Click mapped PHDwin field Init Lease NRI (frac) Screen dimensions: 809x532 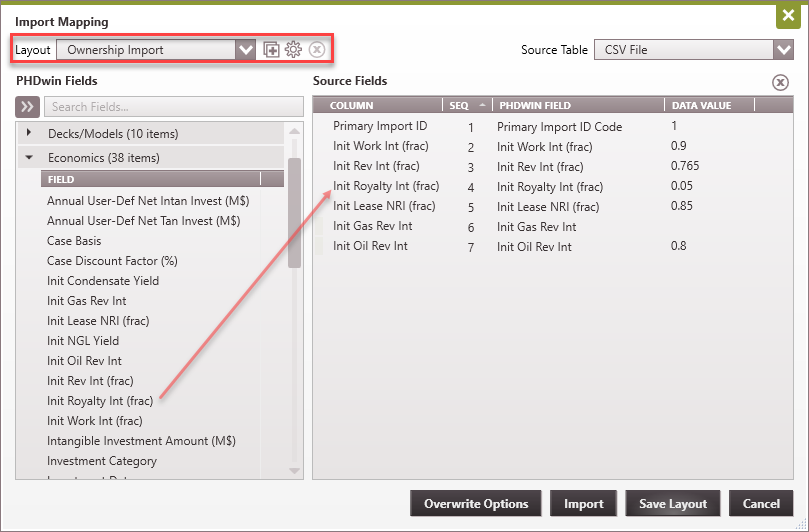click(548, 207)
